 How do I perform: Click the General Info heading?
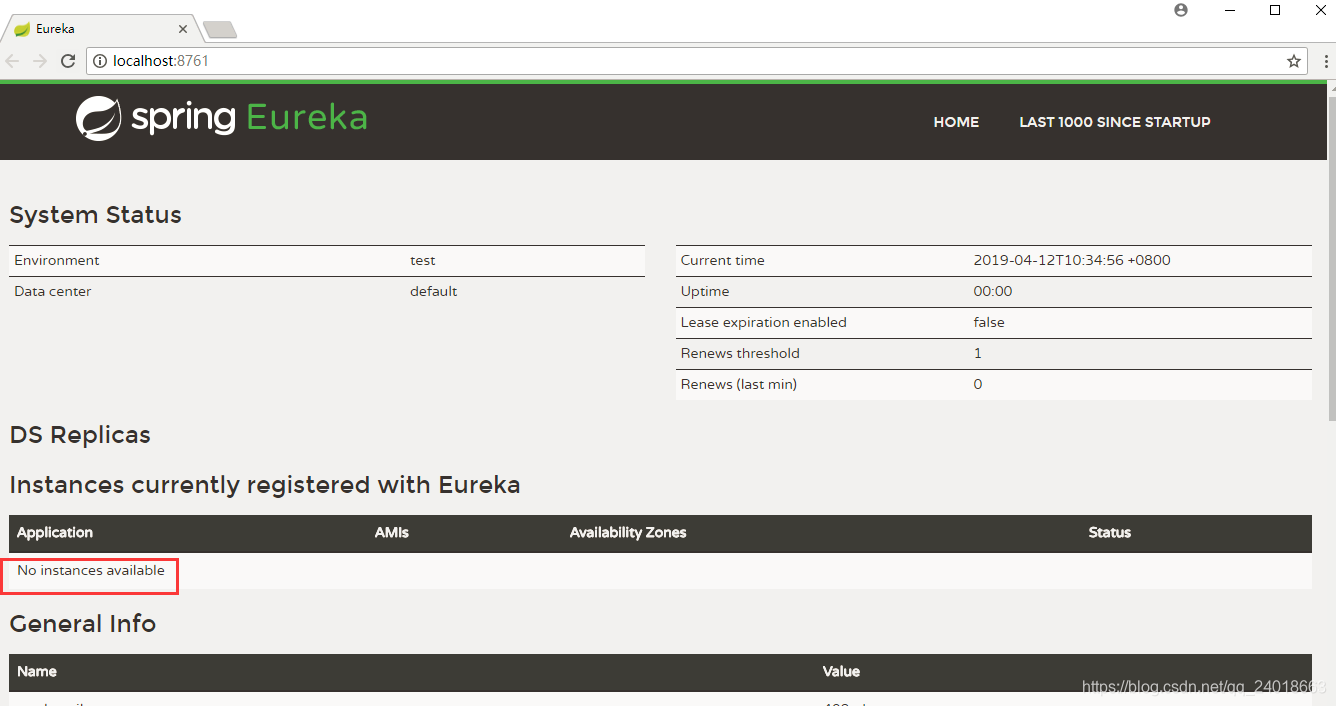click(x=83, y=624)
